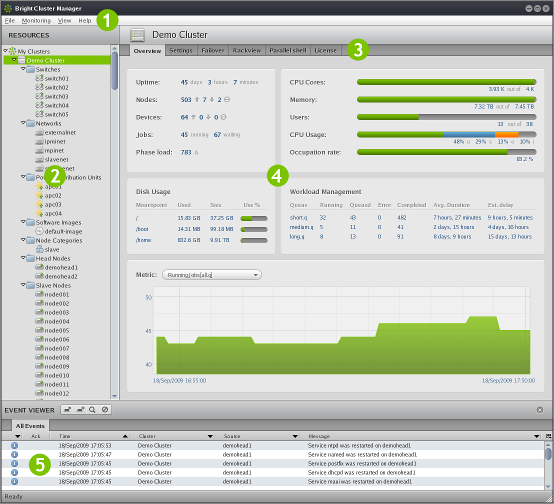This screenshot has width=554, height=504.
Task: Switch to the Settings tab
Action: coord(181,51)
